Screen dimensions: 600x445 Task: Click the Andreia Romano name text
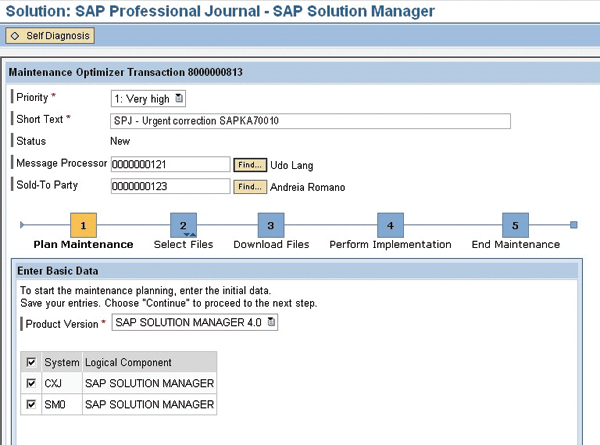click(308, 187)
